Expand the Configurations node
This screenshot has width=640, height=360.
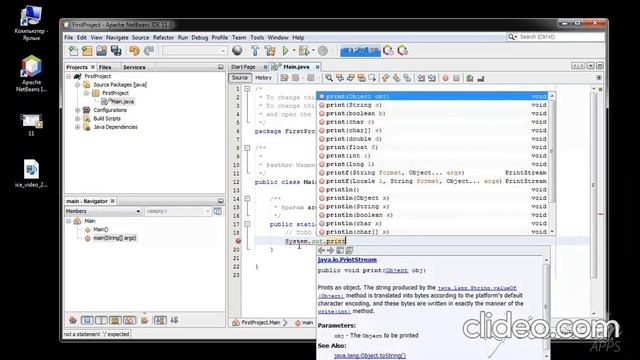click(78, 110)
